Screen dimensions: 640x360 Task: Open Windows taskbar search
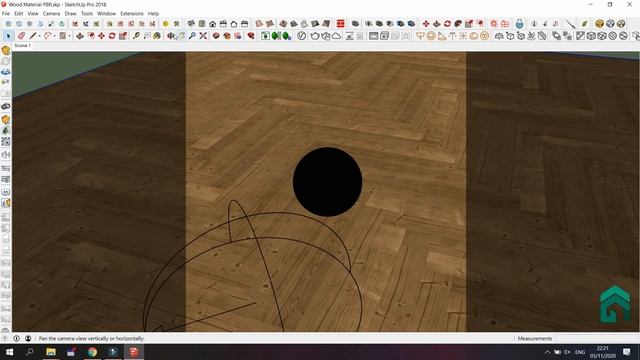30,352
